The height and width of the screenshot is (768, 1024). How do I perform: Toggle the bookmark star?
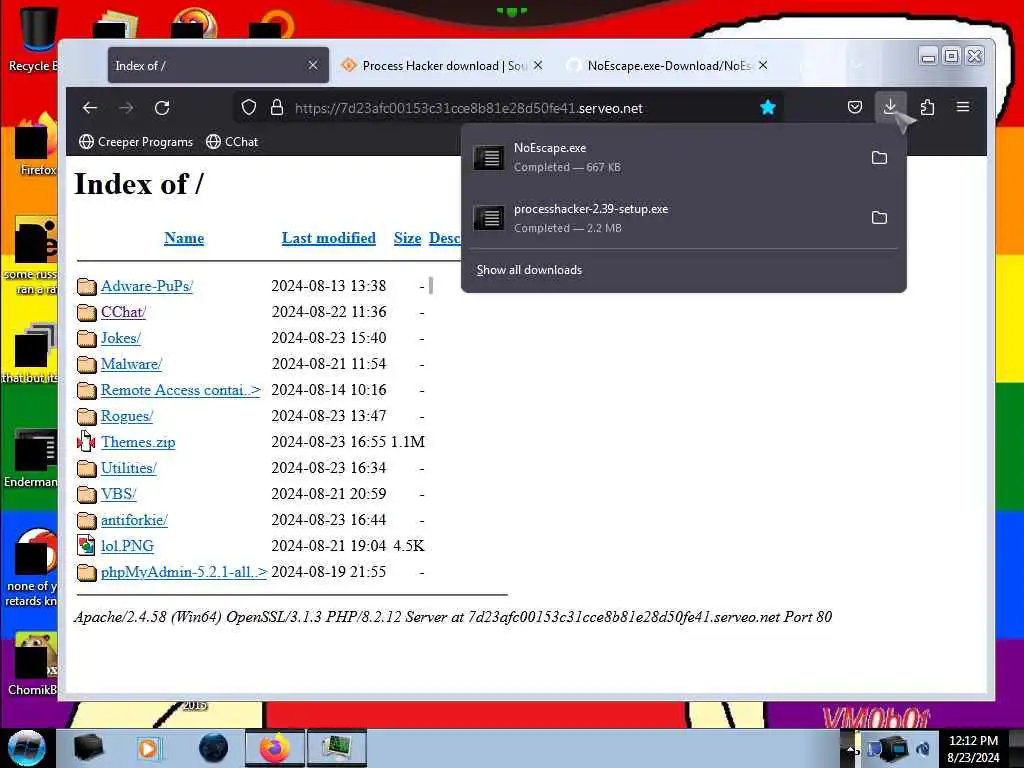pos(768,108)
